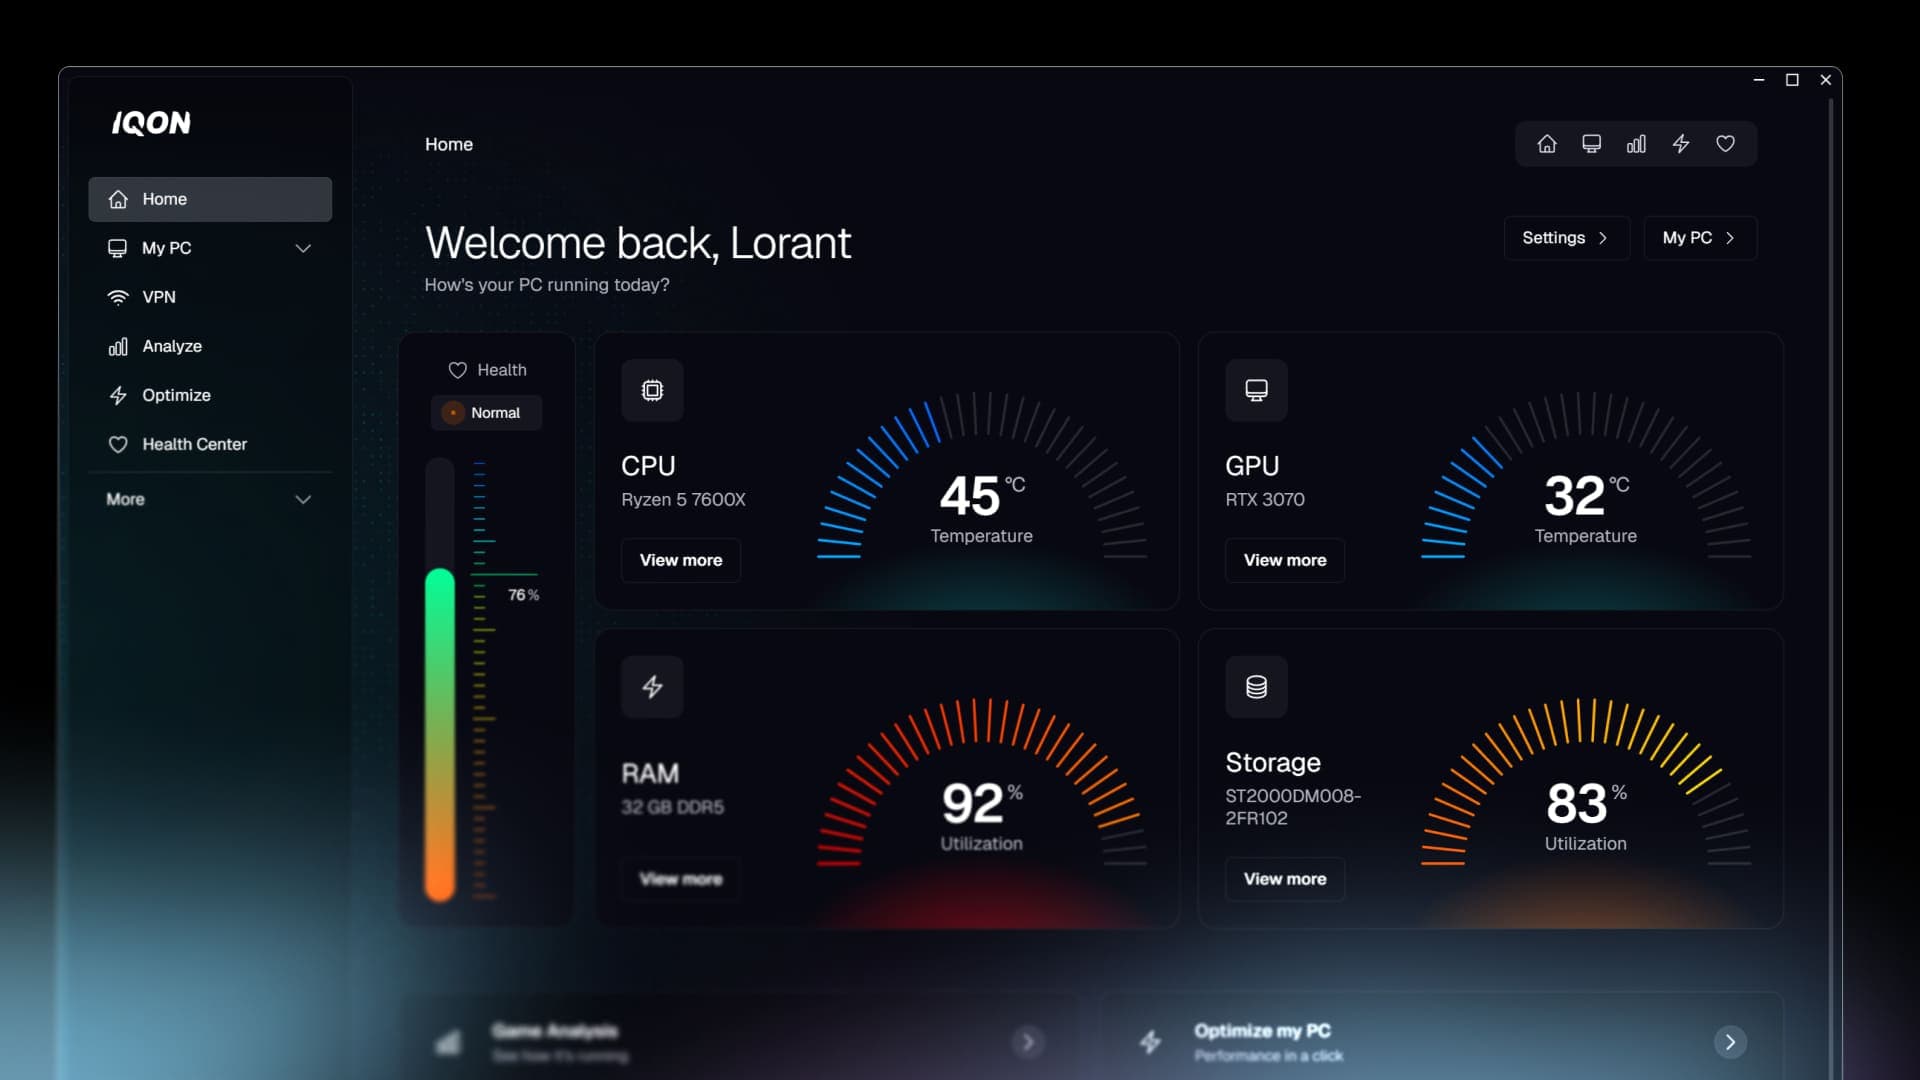Open the Settings button near the header

coord(1566,238)
